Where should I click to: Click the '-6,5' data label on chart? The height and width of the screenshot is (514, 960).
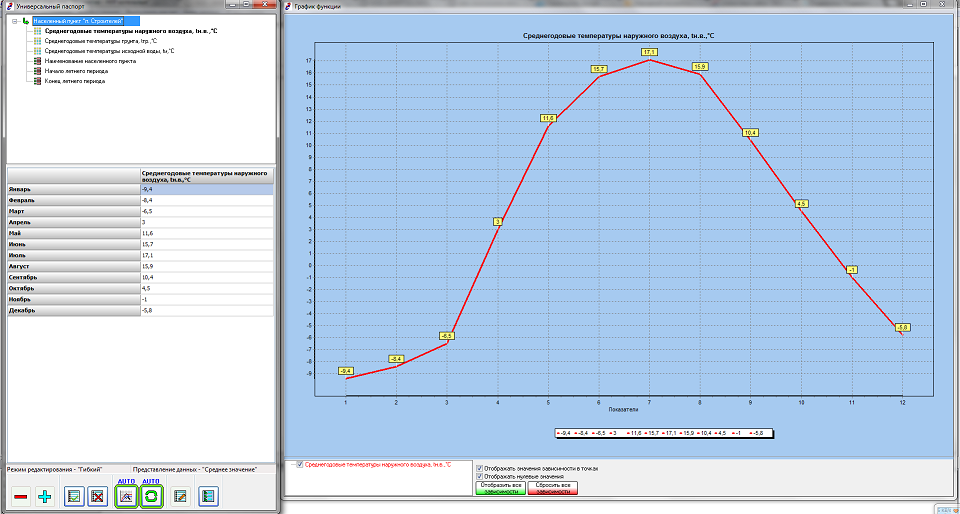pos(447,336)
